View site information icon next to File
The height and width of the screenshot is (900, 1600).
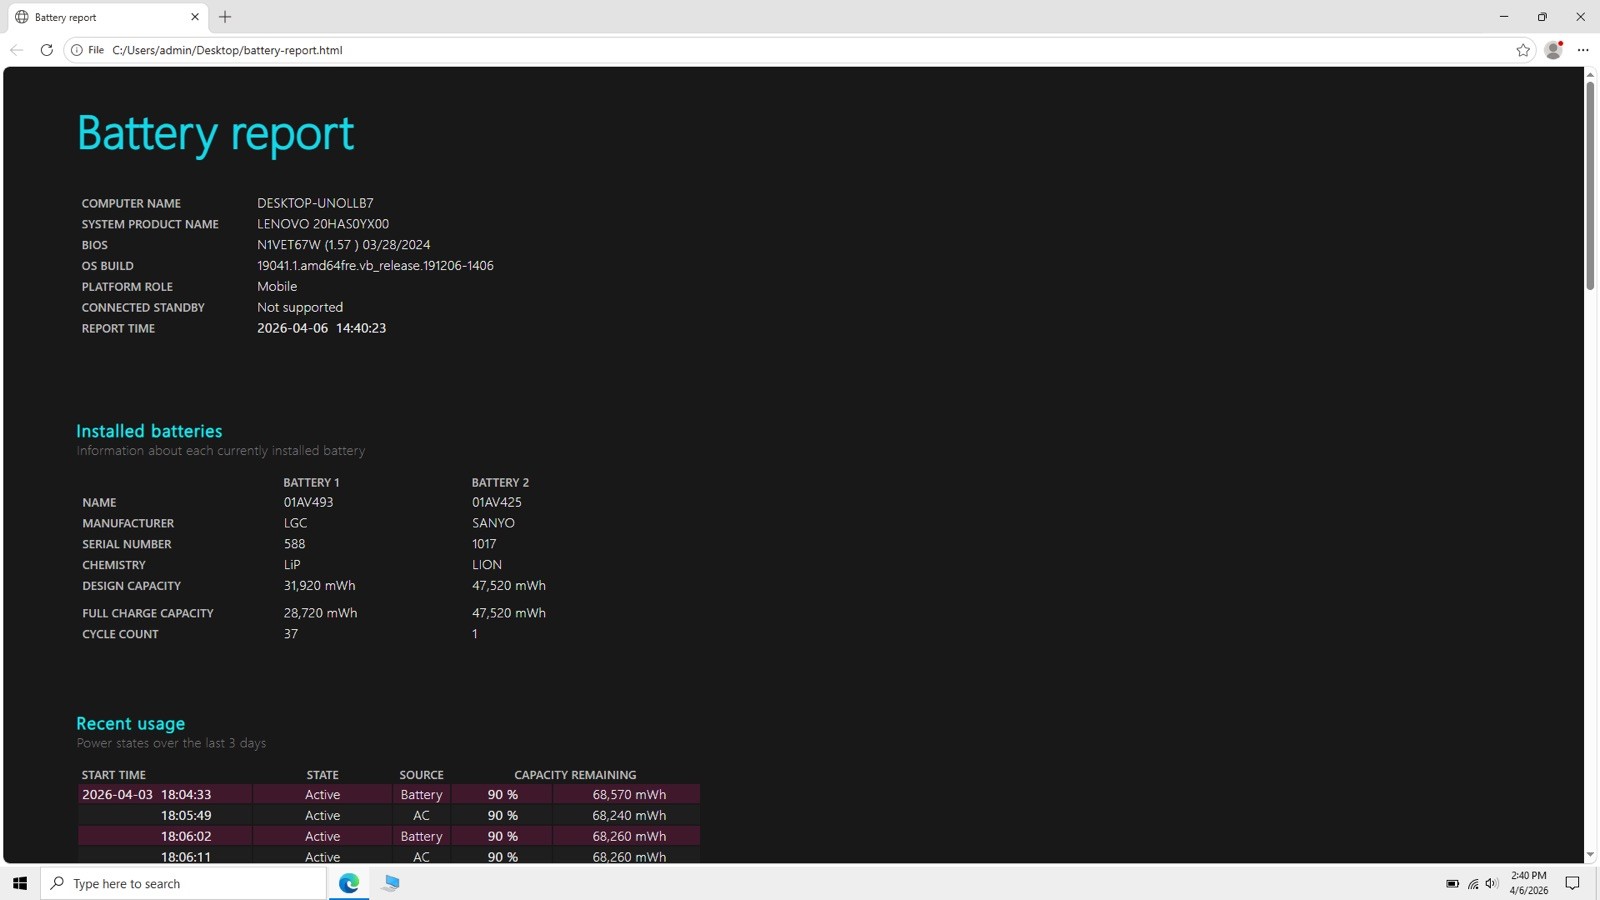(77, 50)
